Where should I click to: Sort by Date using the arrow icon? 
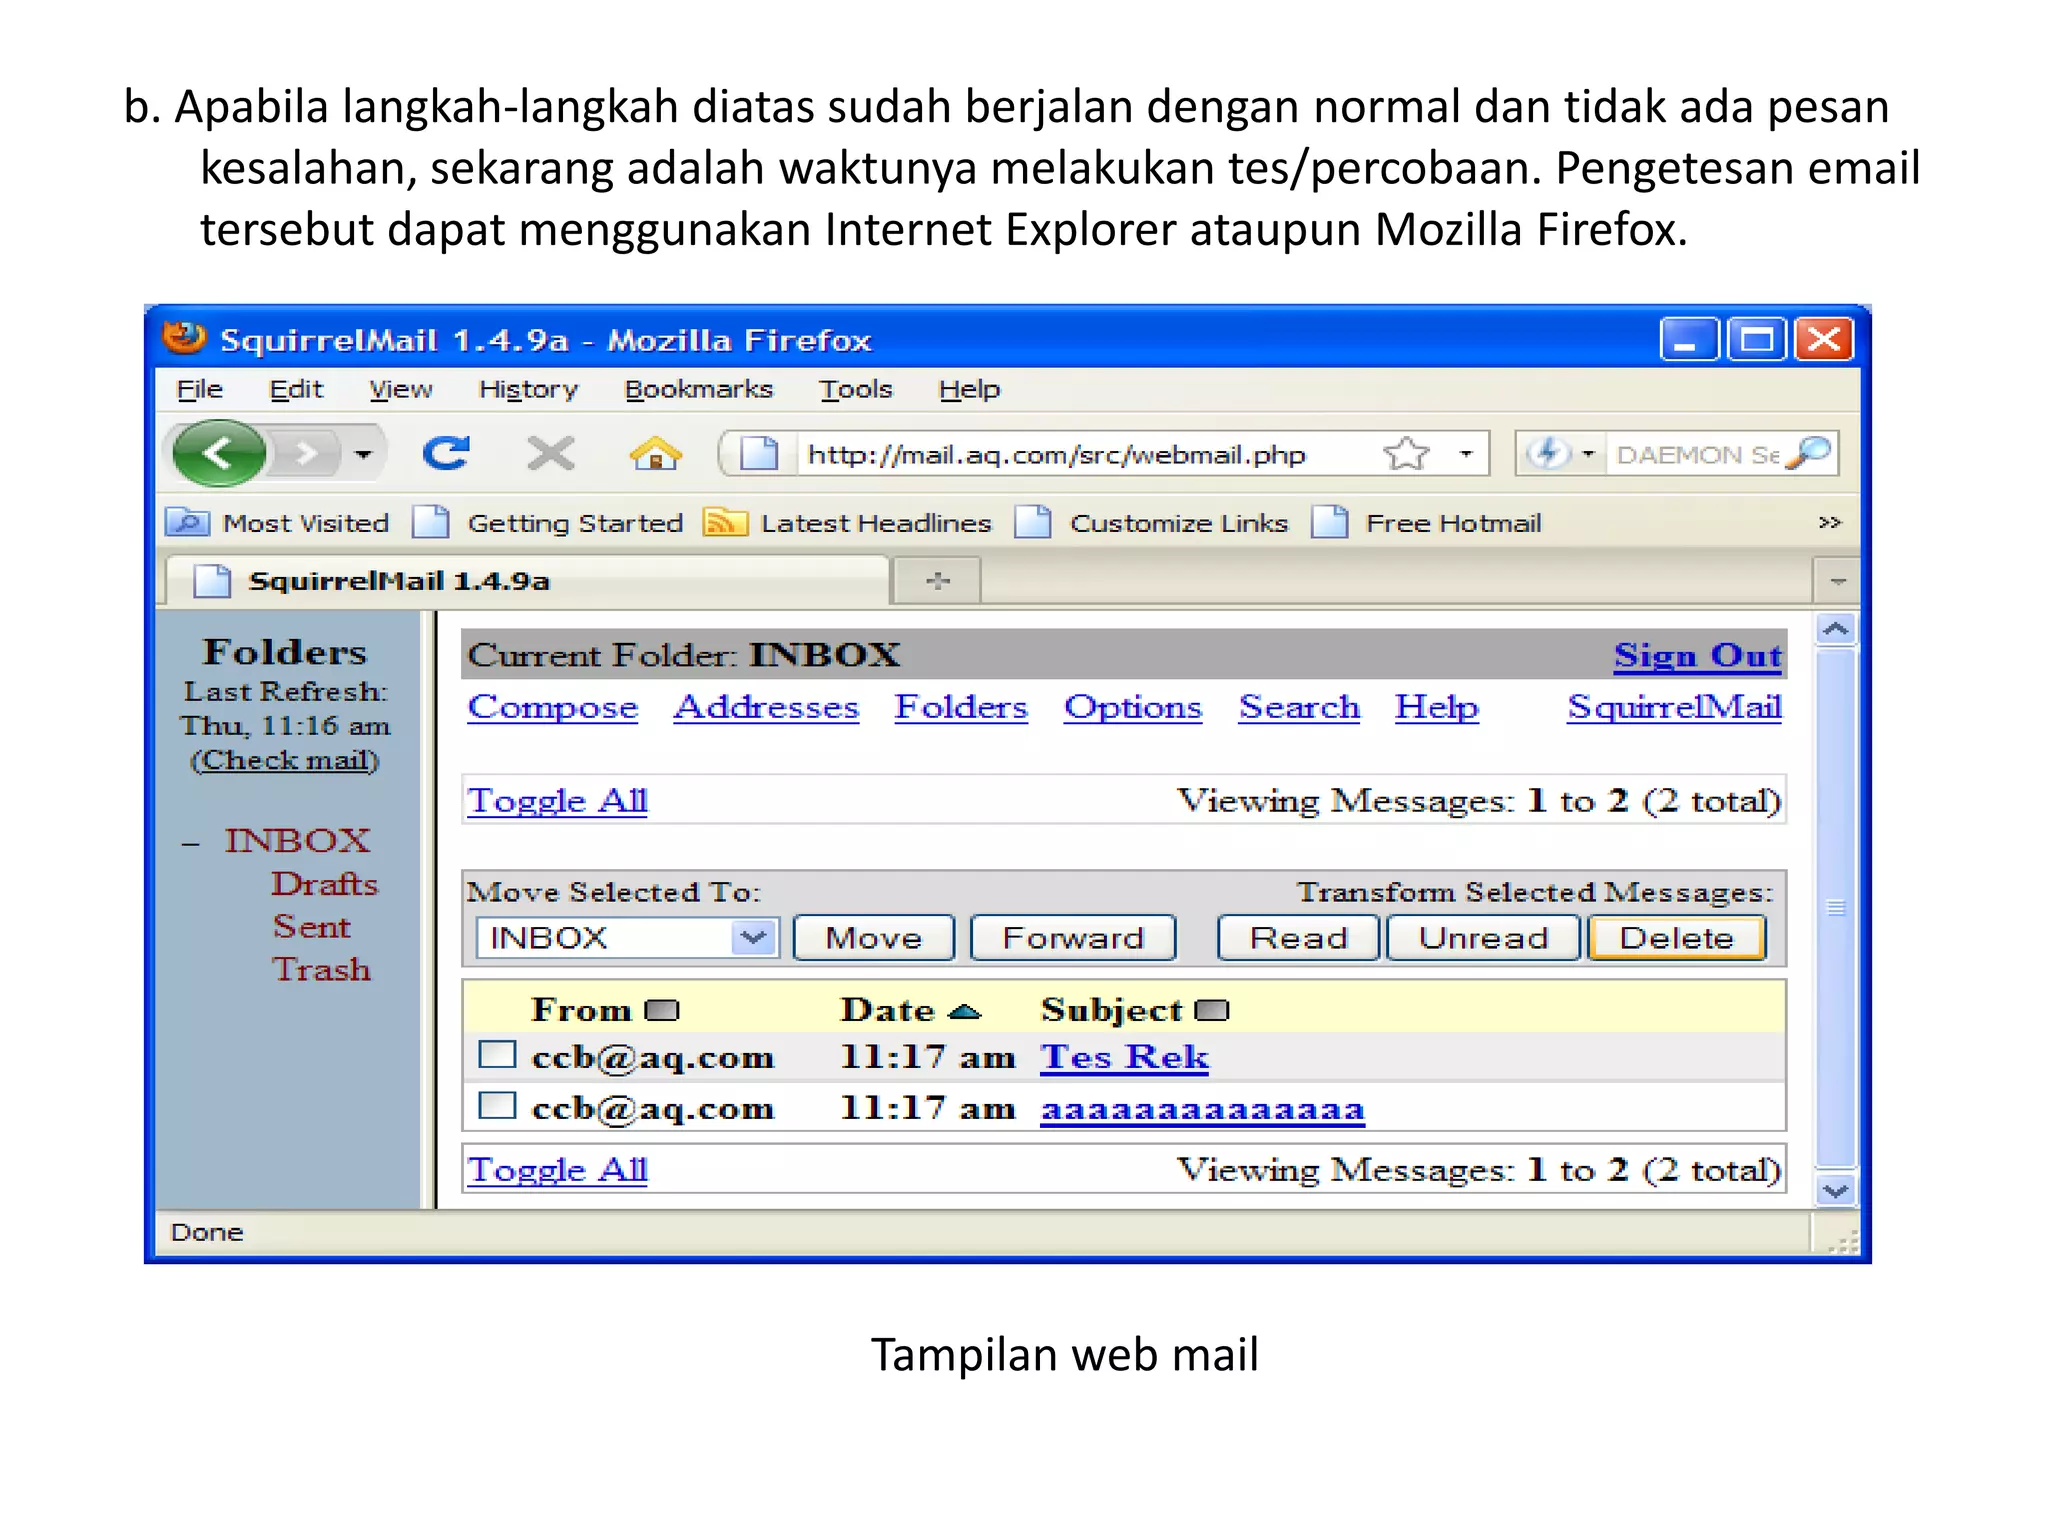[964, 1012]
